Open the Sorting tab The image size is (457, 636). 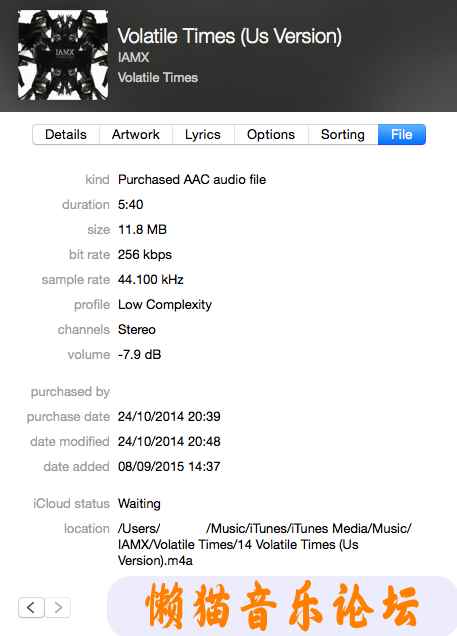343,135
